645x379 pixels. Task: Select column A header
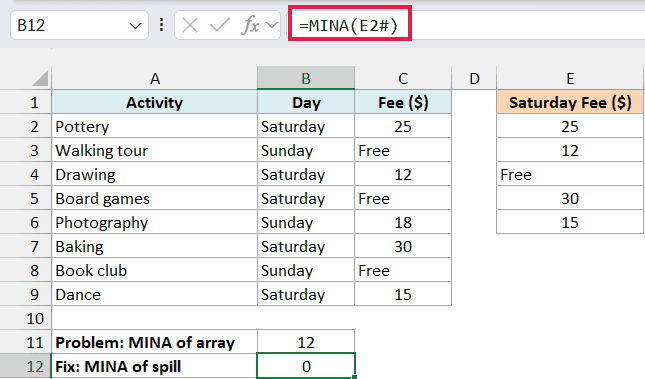click(x=155, y=78)
